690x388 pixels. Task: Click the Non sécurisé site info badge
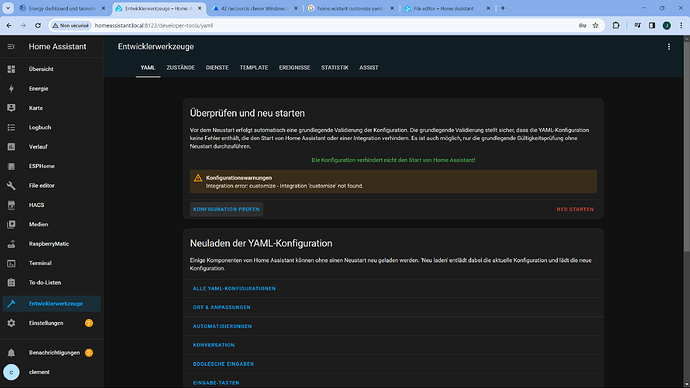[x=70, y=26]
